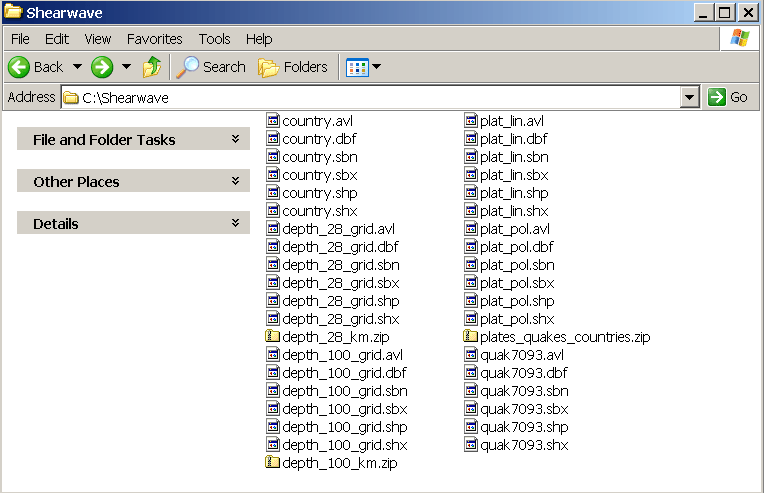Open the File menu
Image resolution: width=764 pixels, height=493 pixels.
pyautogui.click(x=20, y=39)
